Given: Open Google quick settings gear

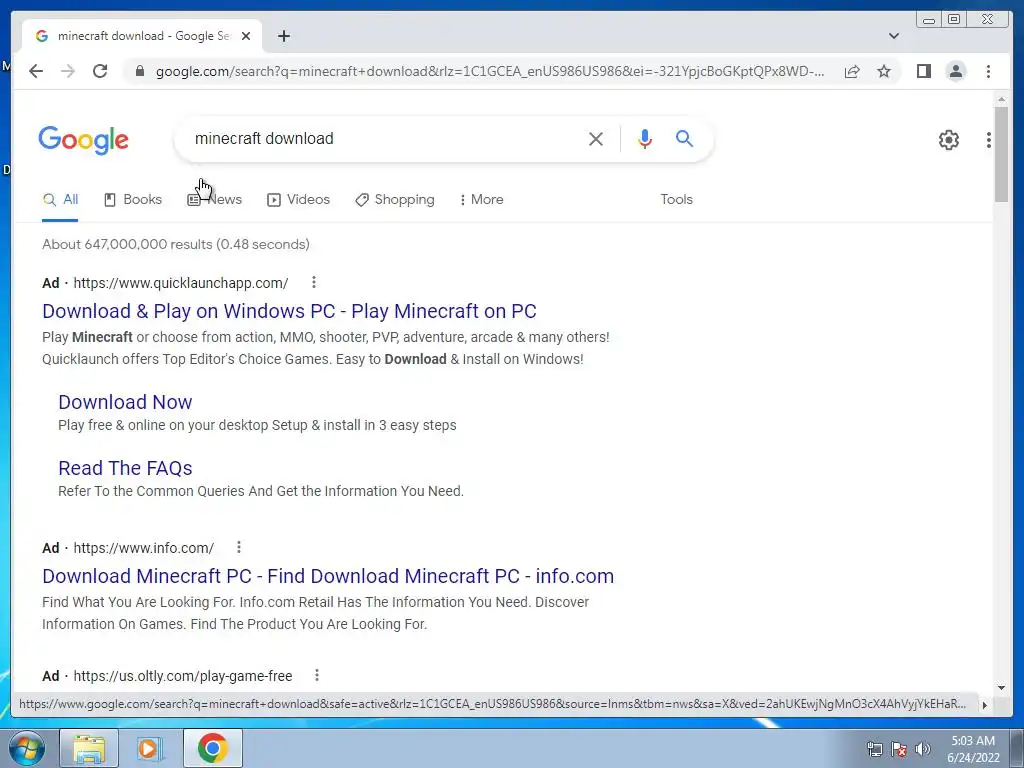Looking at the screenshot, I should tap(948, 139).
